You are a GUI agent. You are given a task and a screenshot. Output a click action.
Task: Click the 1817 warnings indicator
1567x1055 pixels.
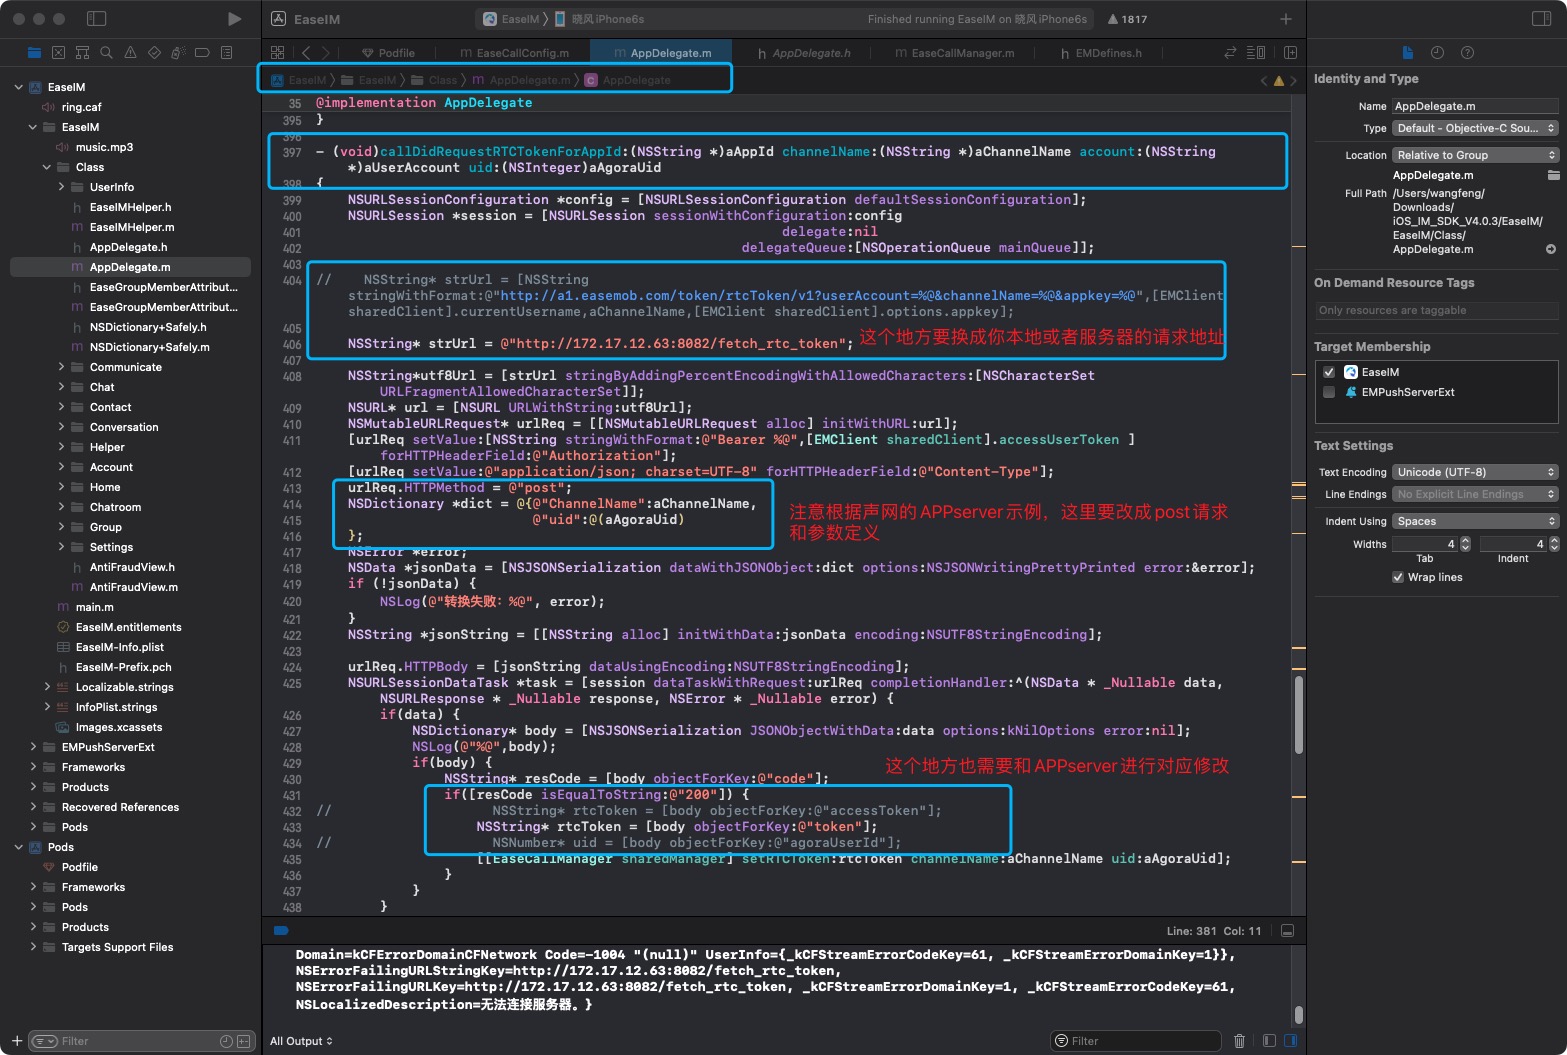(1127, 19)
